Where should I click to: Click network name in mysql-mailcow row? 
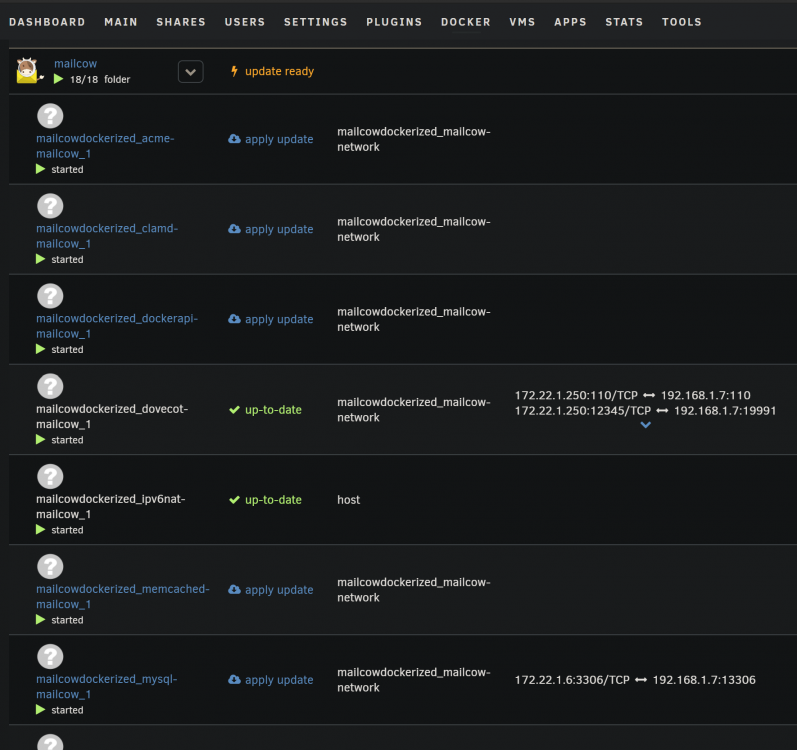click(x=414, y=680)
